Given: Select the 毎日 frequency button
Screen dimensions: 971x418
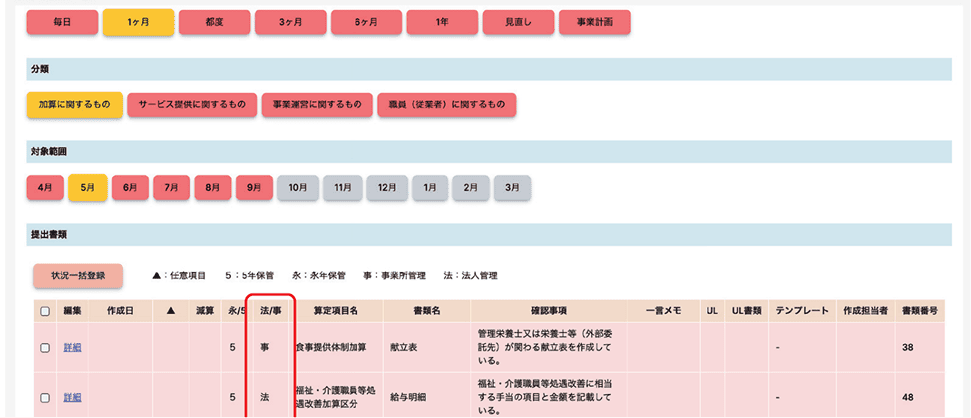Looking at the screenshot, I should click(x=62, y=22).
